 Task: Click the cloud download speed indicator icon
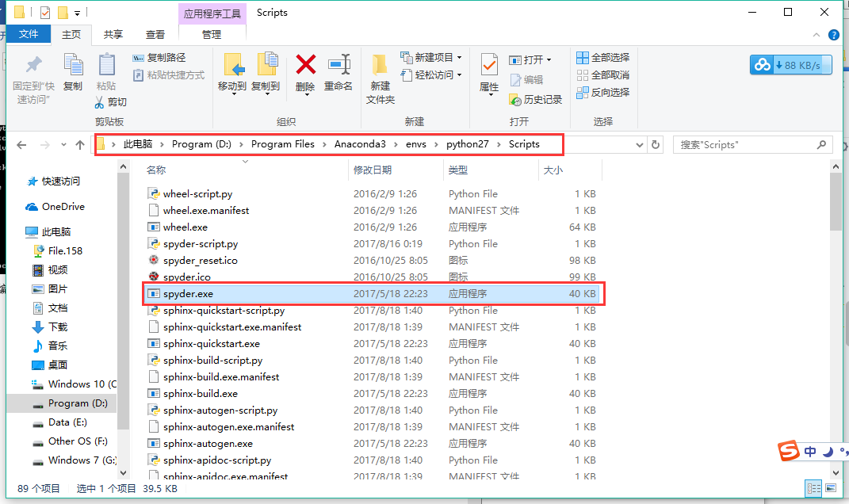click(x=762, y=65)
